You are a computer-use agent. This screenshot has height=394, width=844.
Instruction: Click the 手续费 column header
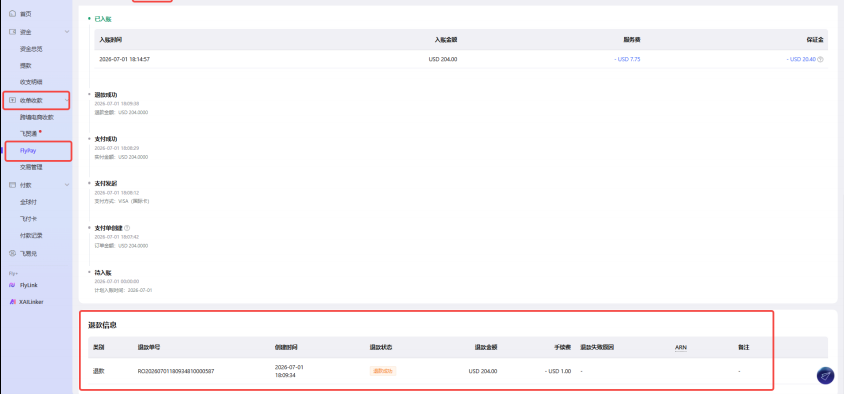[562, 348]
